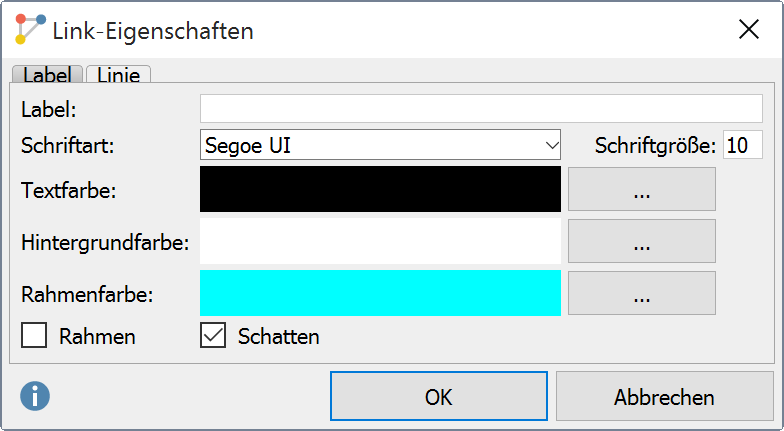Image resolution: width=784 pixels, height=431 pixels.
Task: Click the Schriftgröße size field
Action: (x=743, y=145)
